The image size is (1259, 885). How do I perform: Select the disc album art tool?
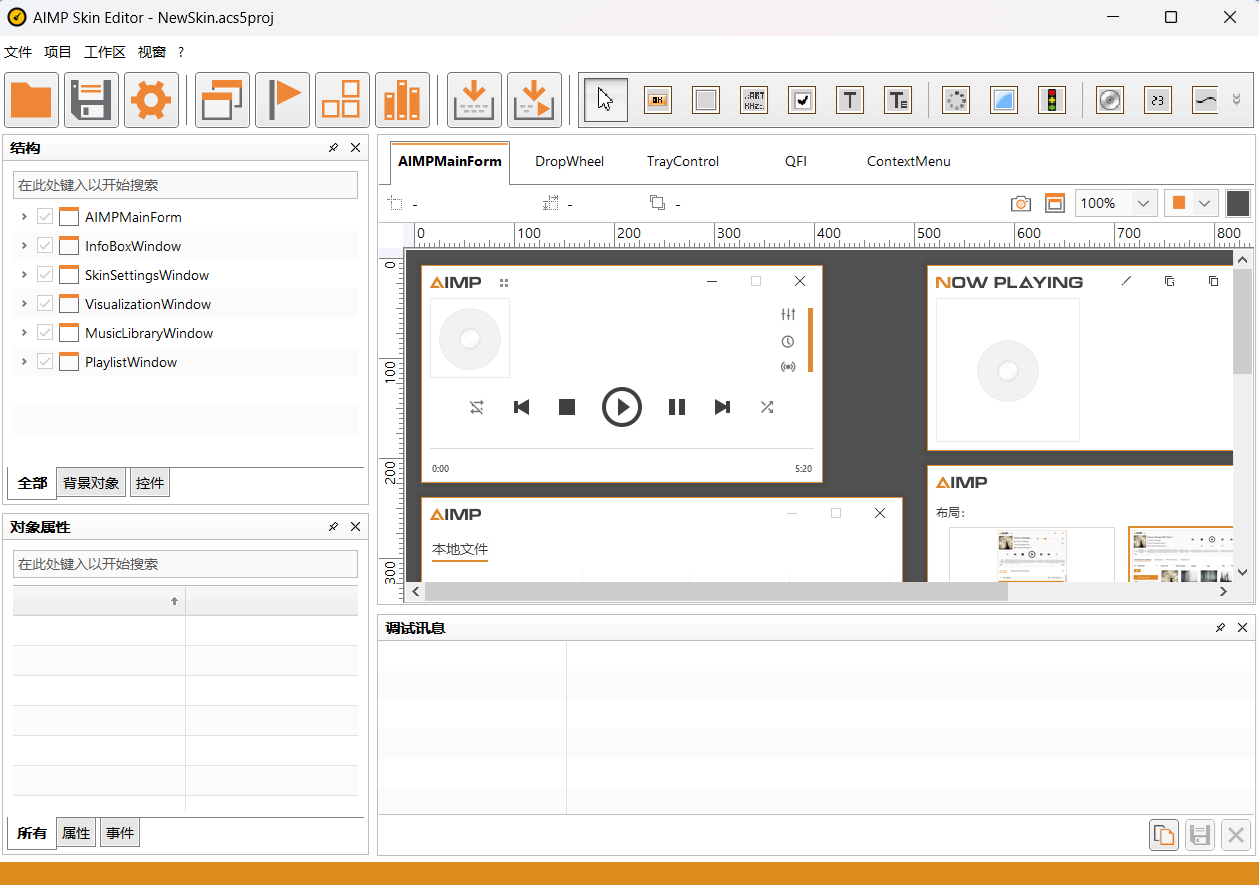point(1109,100)
